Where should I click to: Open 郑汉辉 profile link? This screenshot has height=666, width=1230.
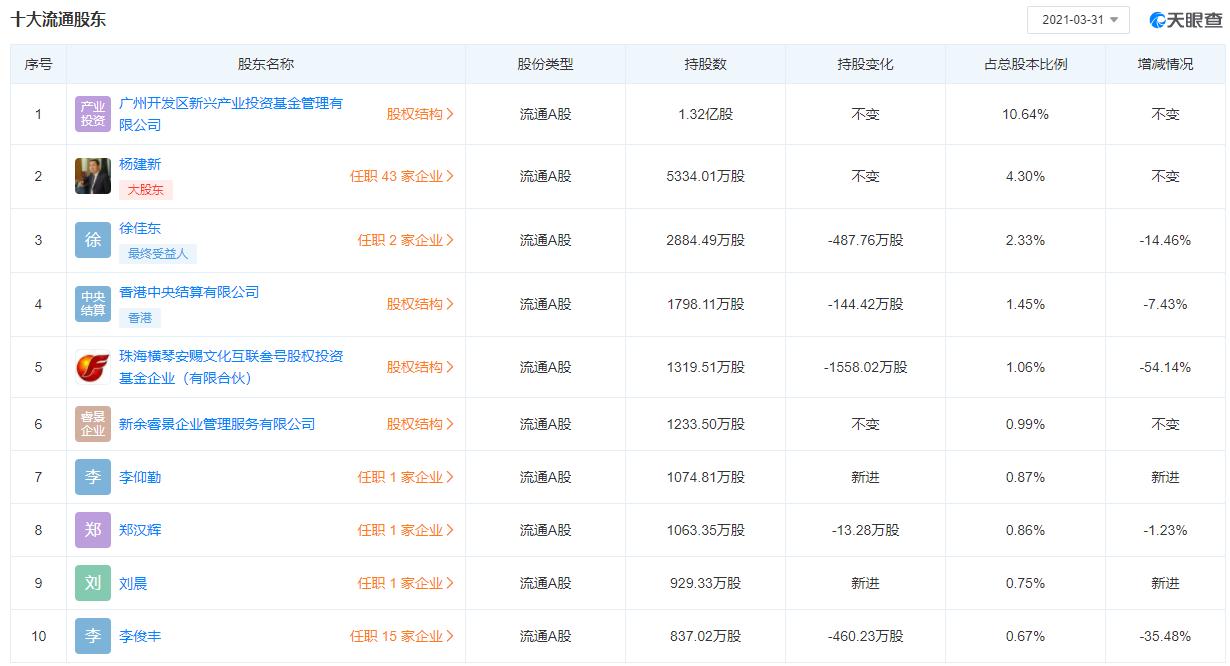140,530
